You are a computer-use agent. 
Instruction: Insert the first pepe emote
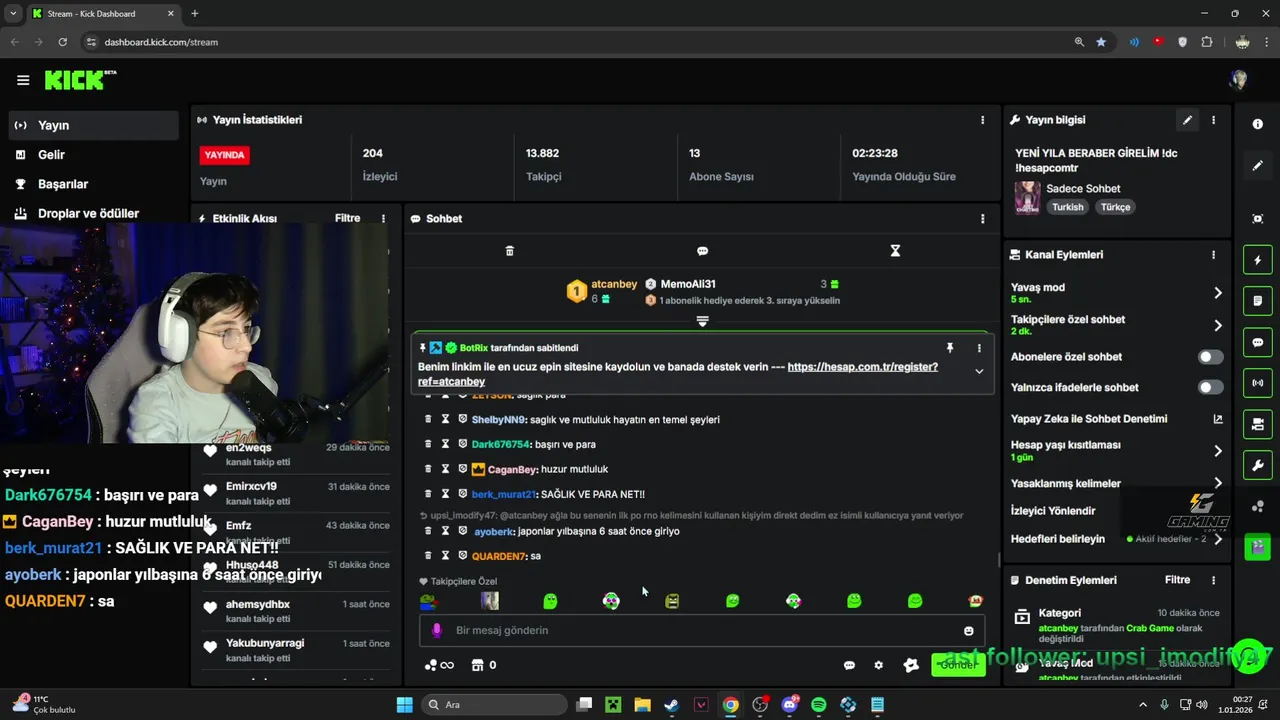click(428, 601)
